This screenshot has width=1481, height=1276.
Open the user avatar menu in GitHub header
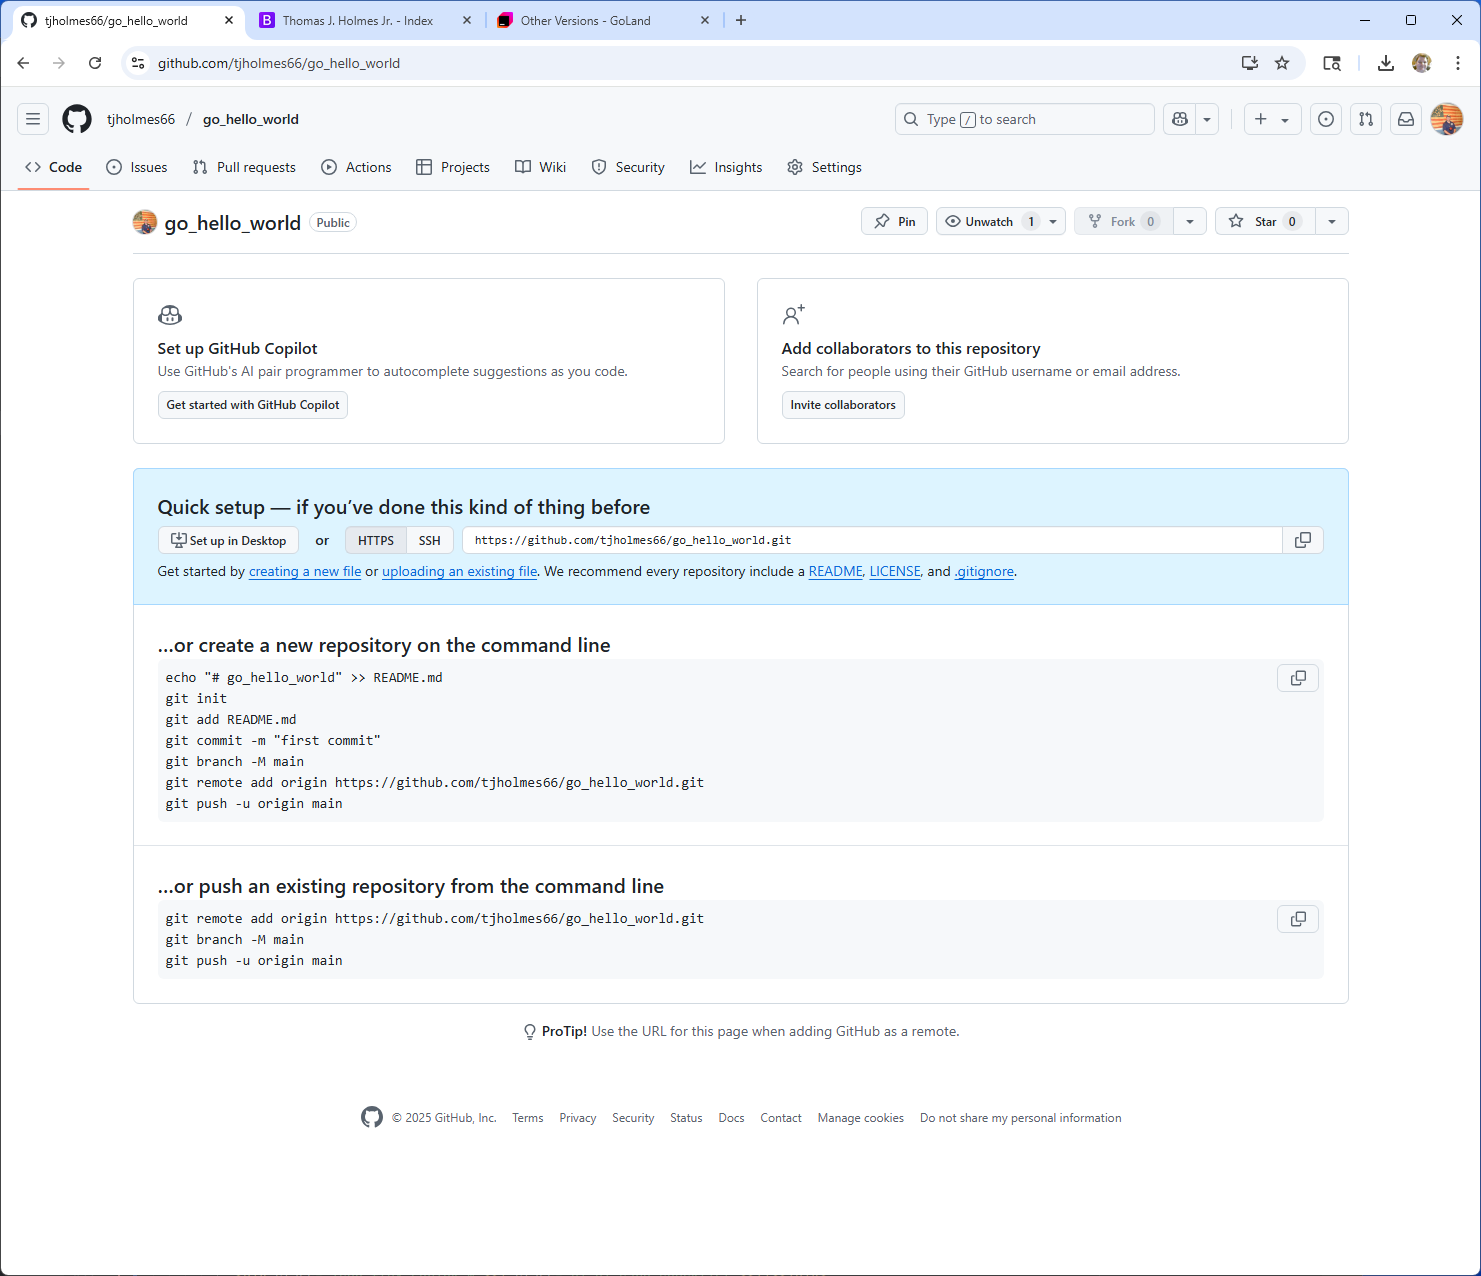1447,119
